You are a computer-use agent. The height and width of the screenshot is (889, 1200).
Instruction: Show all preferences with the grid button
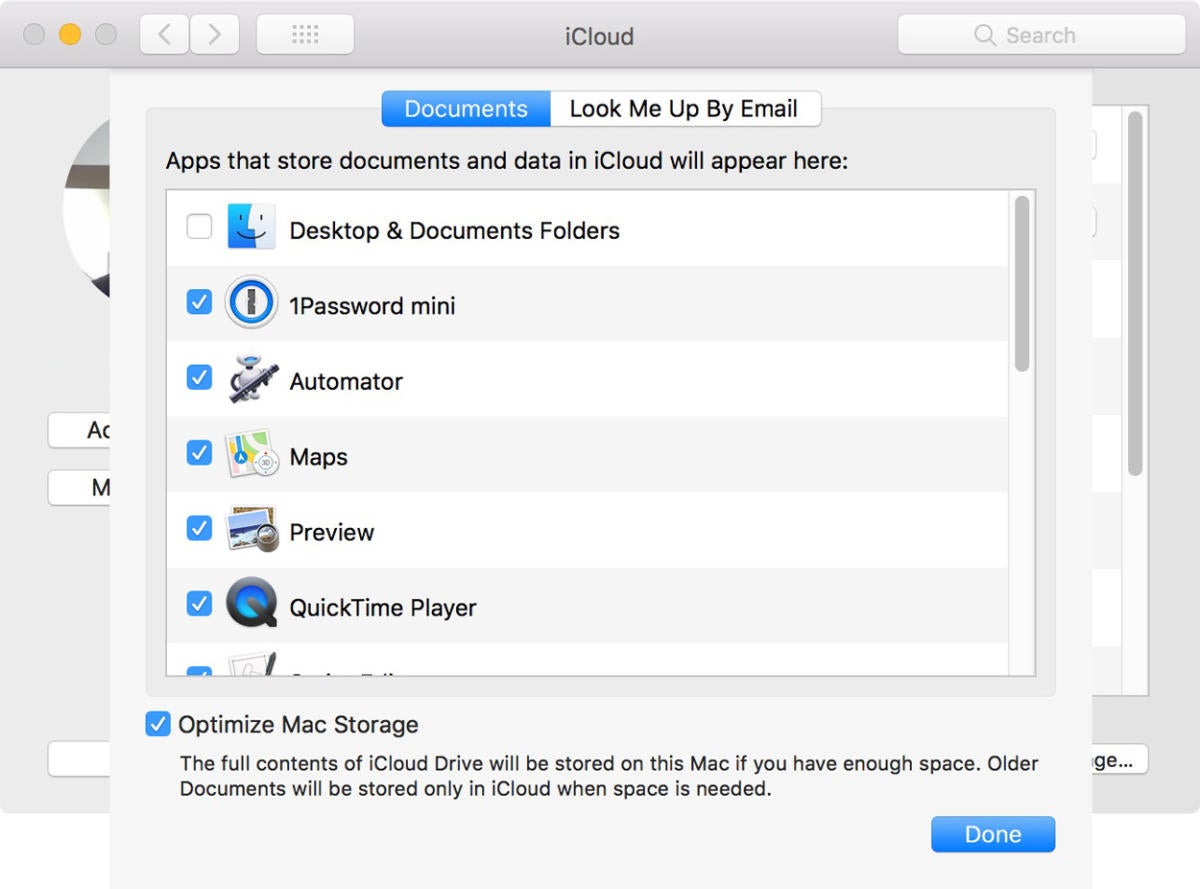(x=305, y=35)
